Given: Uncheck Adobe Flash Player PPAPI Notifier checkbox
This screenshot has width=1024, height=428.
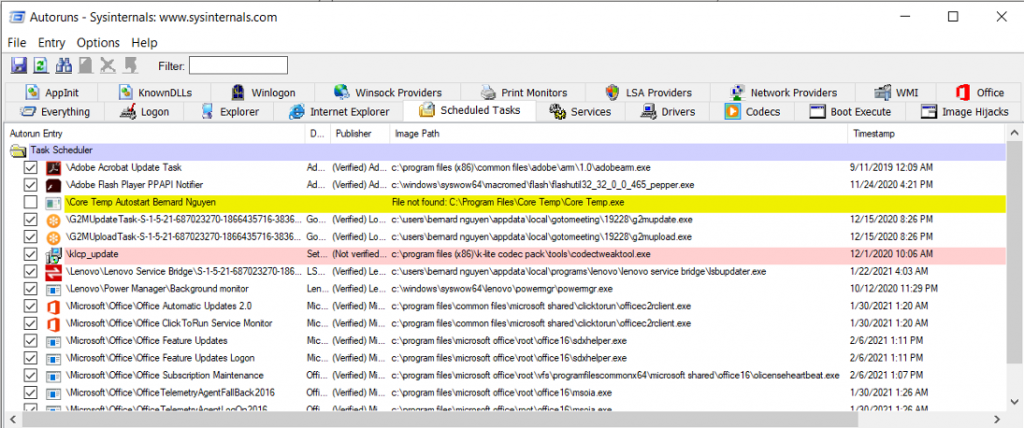Looking at the screenshot, I should click(x=29, y=185).
